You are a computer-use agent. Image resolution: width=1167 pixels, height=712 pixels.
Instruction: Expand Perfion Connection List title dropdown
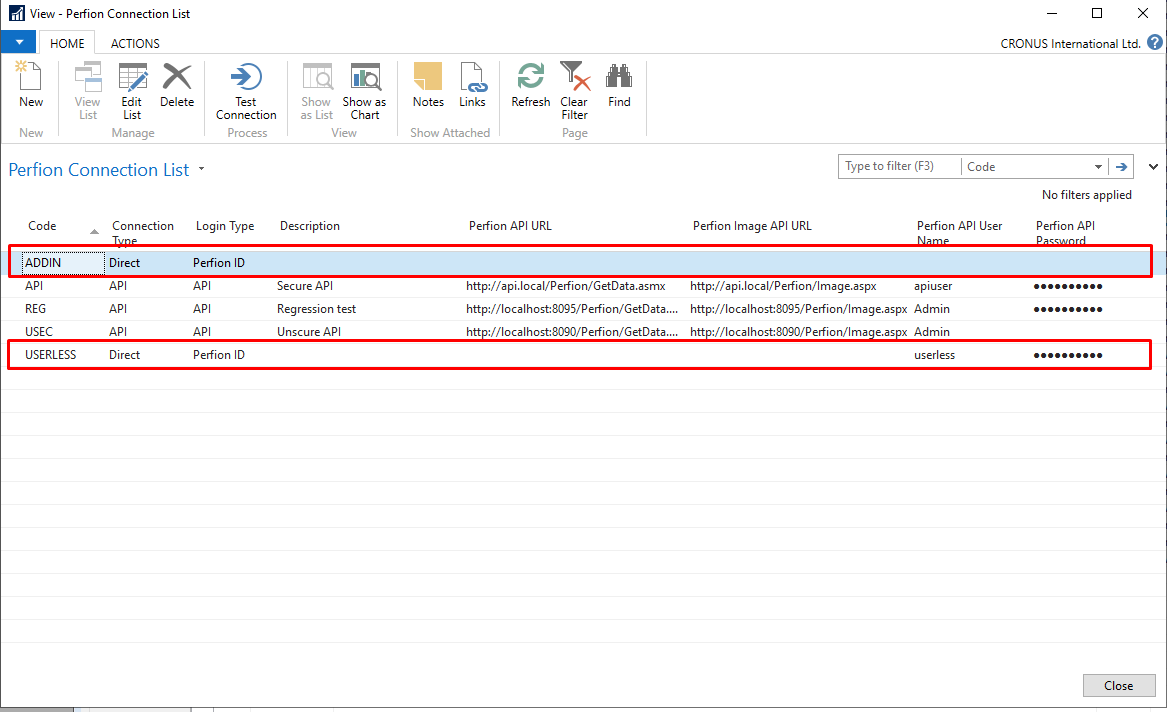201,170
